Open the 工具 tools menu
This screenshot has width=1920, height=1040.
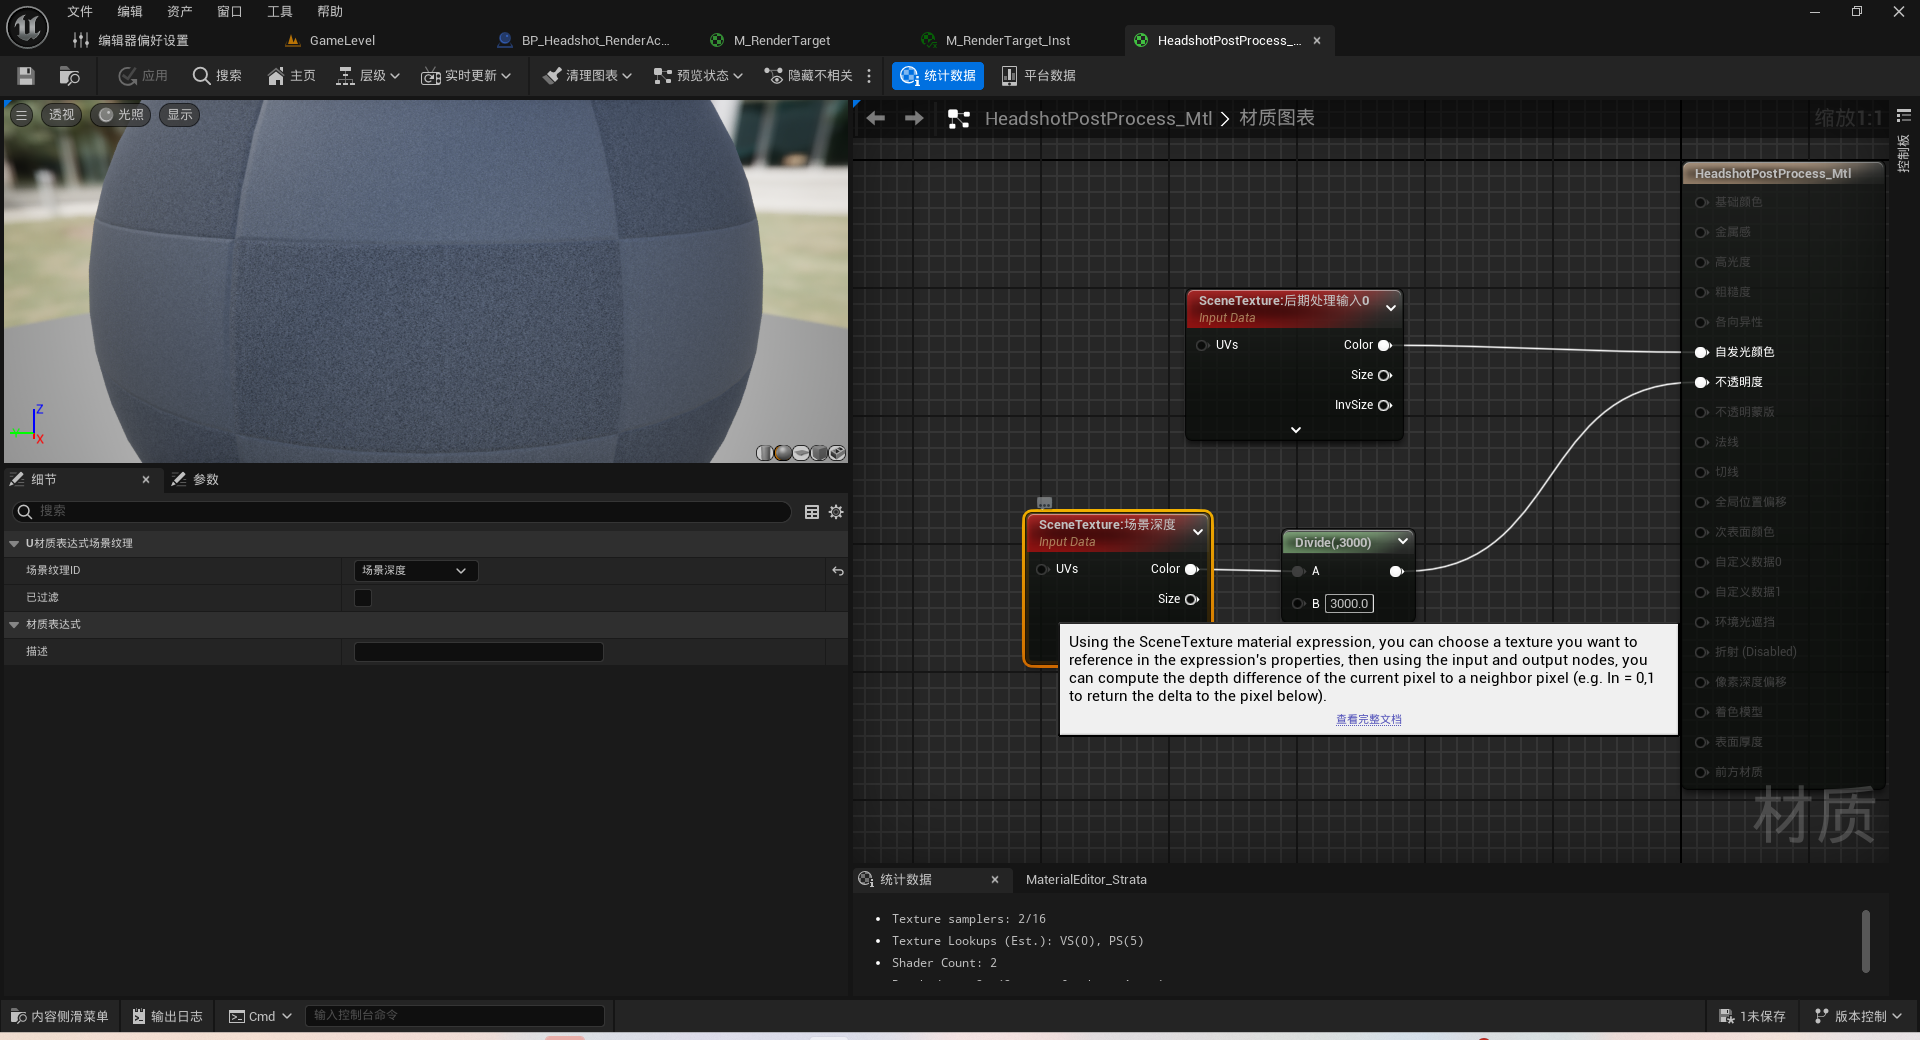coord(280,12)
